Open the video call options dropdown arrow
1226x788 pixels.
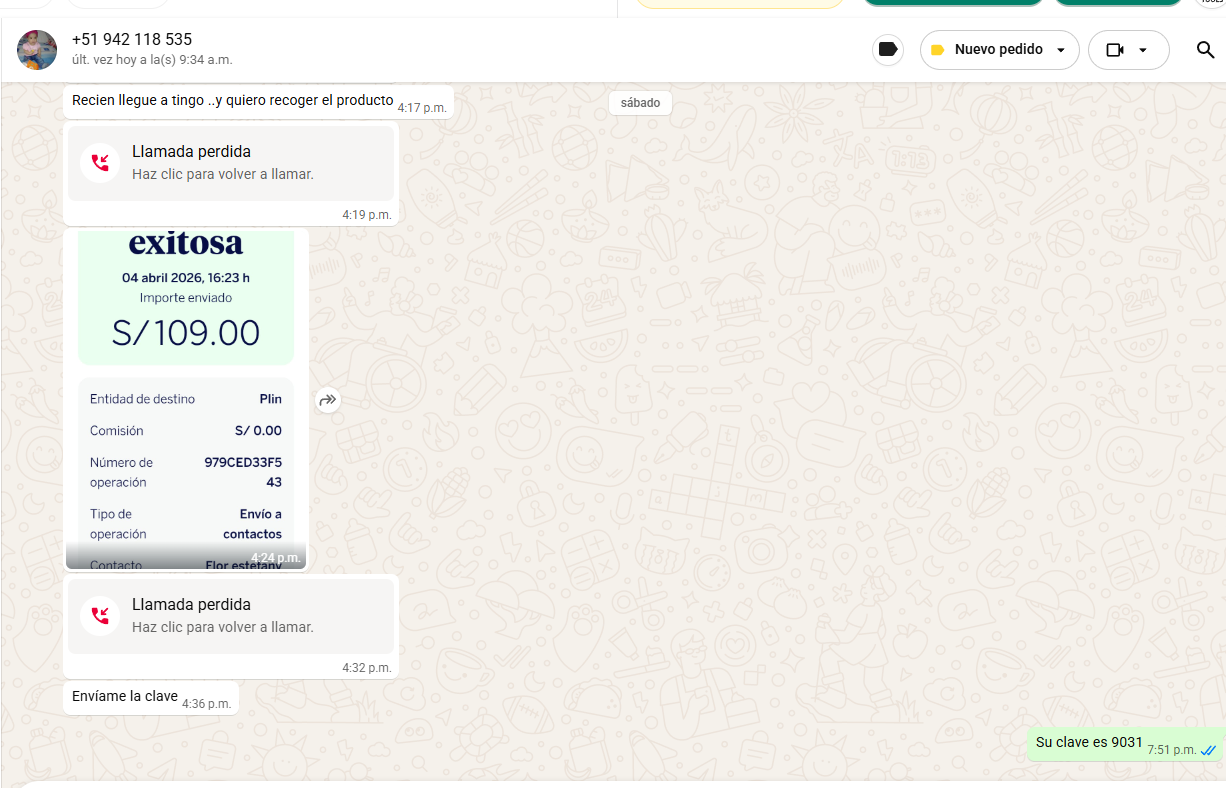[1143, 50]
